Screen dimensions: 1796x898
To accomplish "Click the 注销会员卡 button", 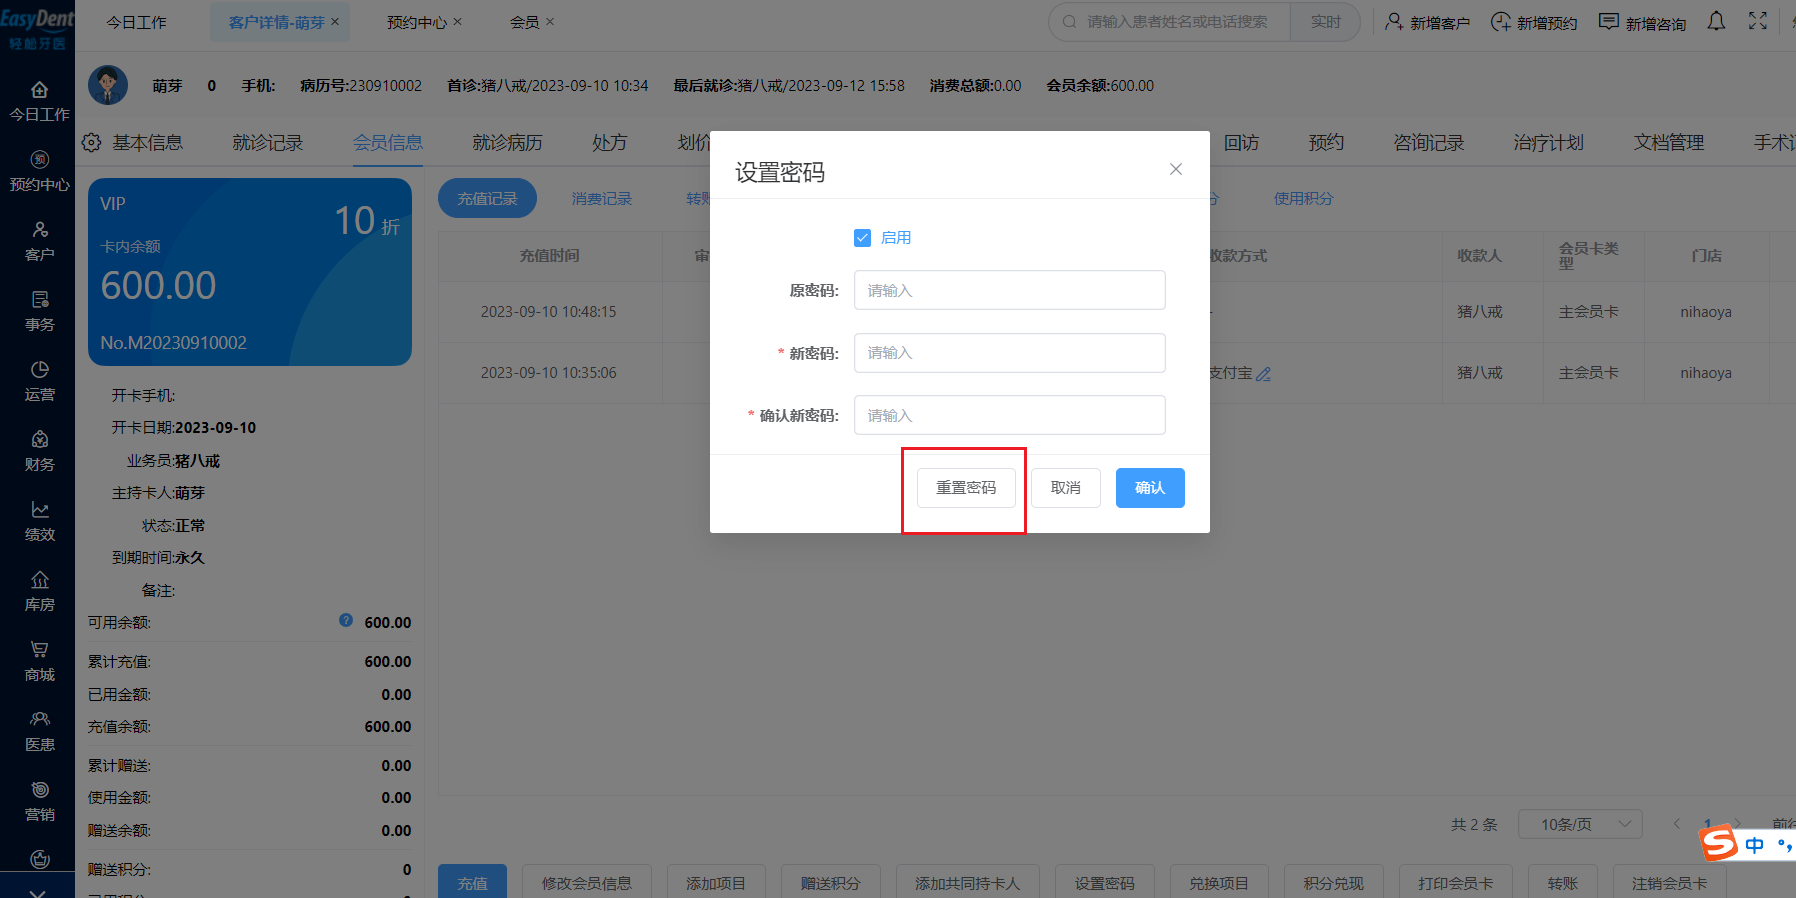I will (1670, 882).
